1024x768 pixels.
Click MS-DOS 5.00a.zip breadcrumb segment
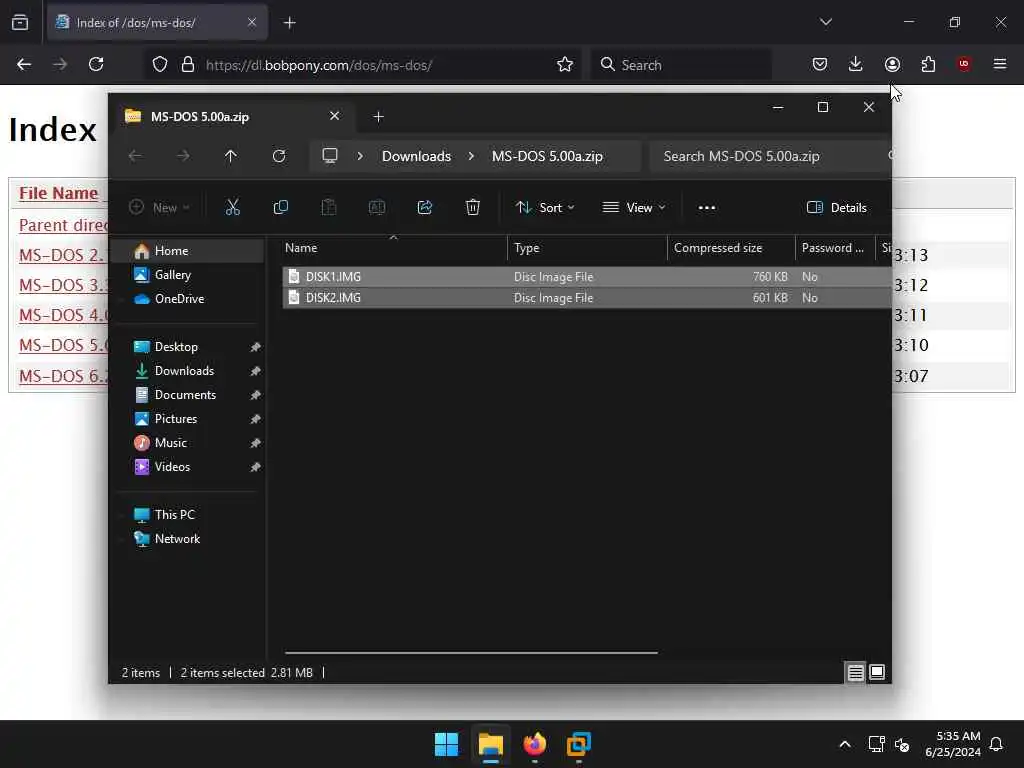[547, 156]
